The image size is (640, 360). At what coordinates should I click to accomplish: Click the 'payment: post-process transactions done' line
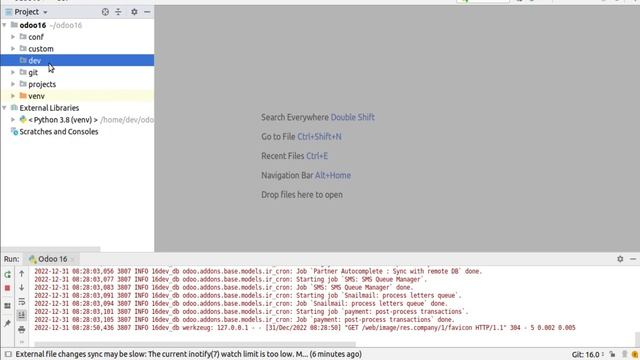click(x=244, y=319)
